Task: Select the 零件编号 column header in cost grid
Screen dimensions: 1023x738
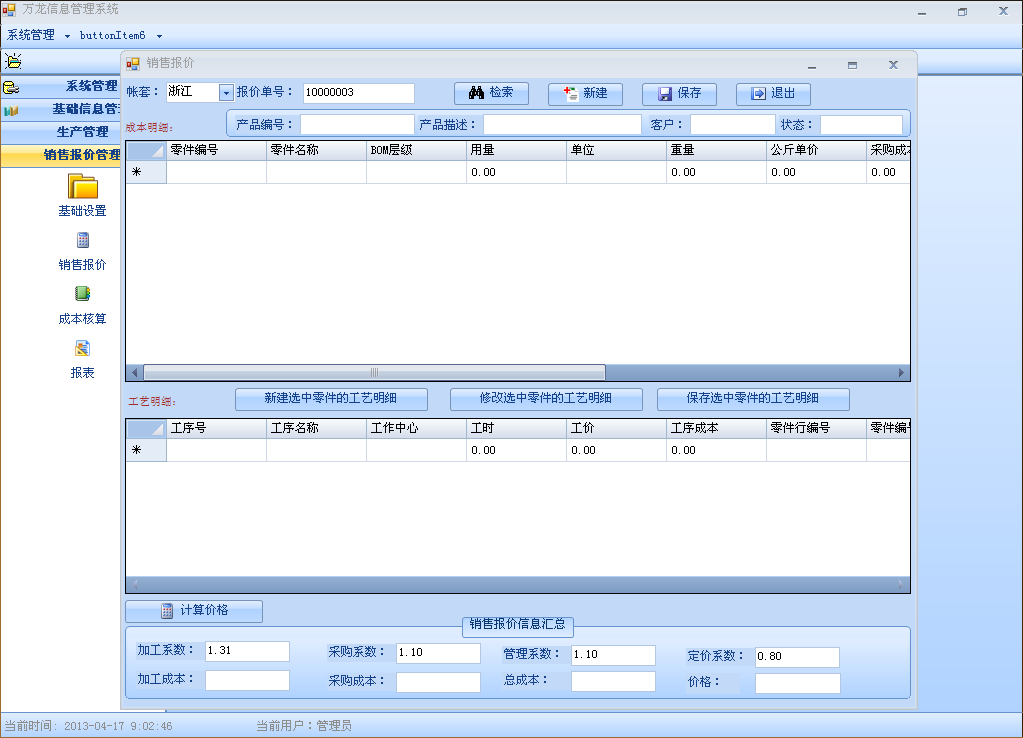Action: point(216,150)
